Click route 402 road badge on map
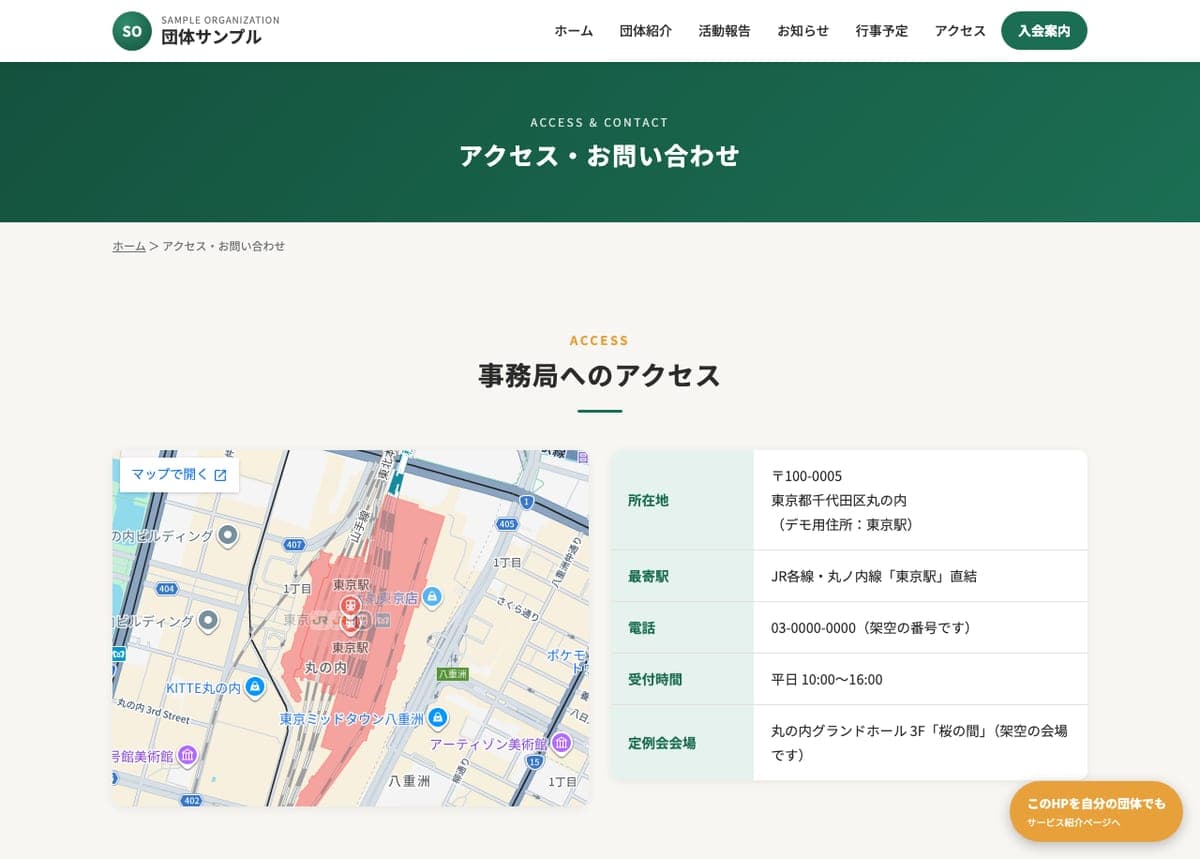 click(x=192, y=800)
